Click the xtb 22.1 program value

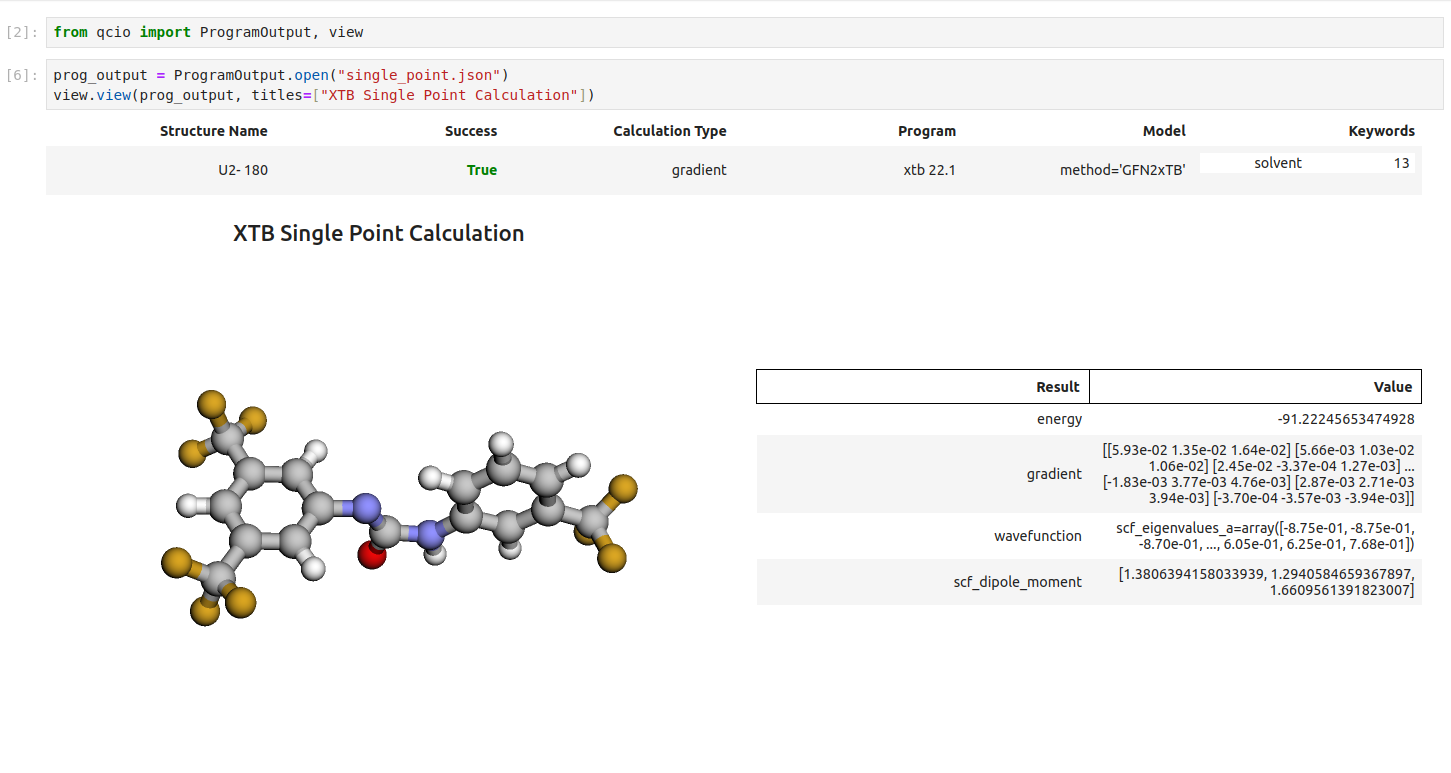pyautogui.click(x=929, y=170)
